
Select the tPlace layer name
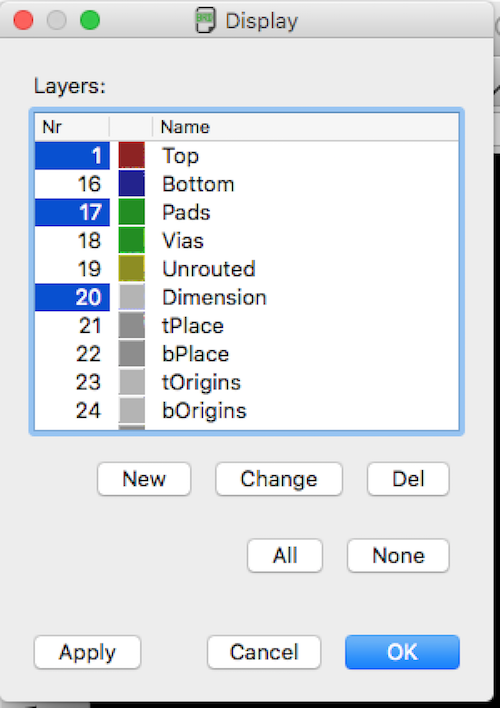193,326
